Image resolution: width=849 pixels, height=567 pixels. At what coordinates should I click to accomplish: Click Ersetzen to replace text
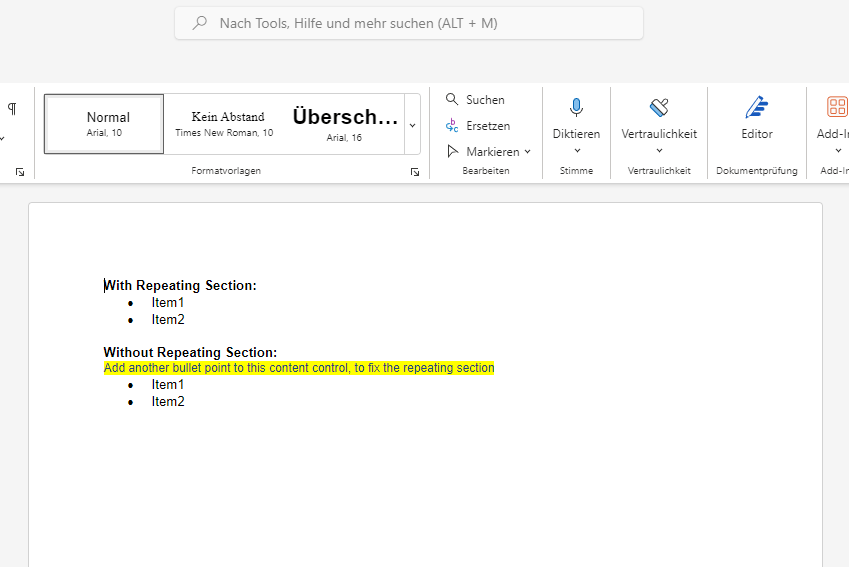[x=478, y=126]
